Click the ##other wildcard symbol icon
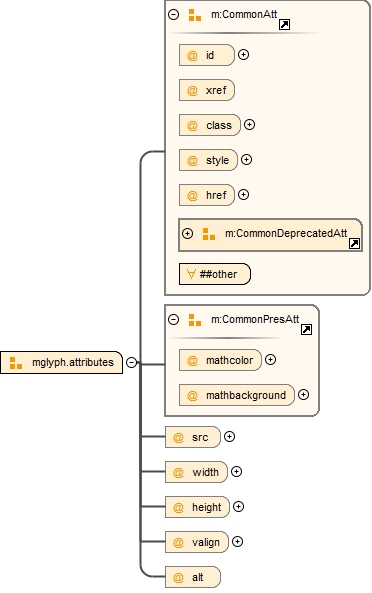Viewport: 372px width, 593px height. (x=191, y=274)
